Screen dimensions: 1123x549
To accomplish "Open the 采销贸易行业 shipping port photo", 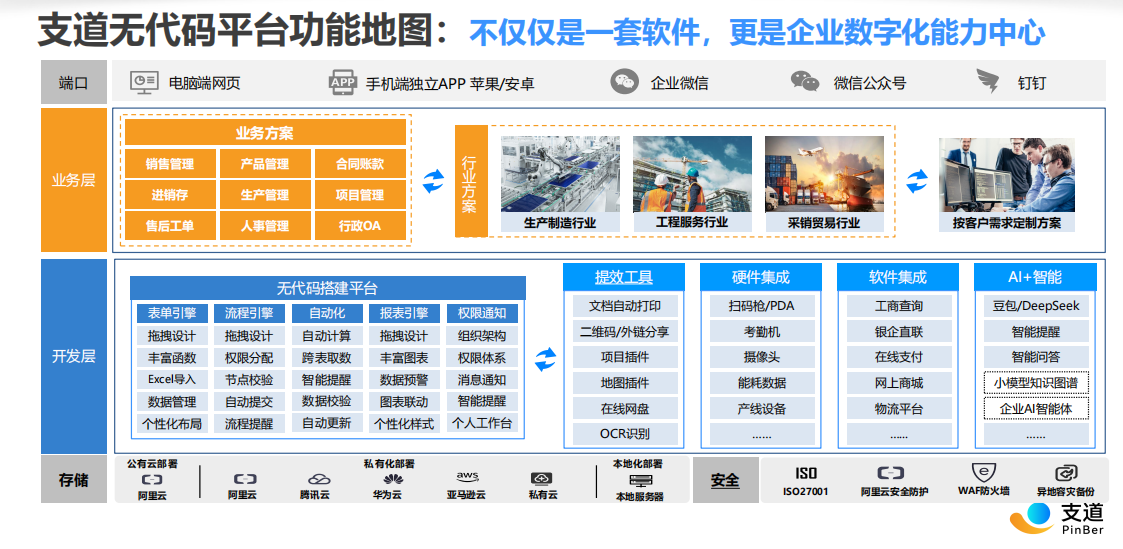I will (824, 174).
